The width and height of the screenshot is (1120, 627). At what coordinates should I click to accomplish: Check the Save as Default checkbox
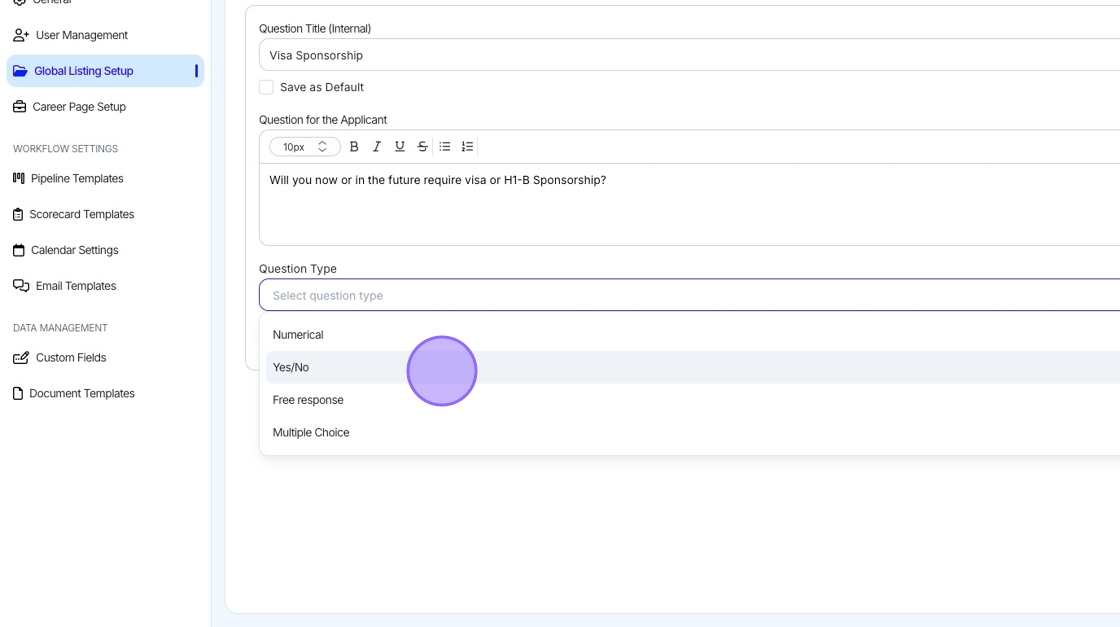coord(266,87)
